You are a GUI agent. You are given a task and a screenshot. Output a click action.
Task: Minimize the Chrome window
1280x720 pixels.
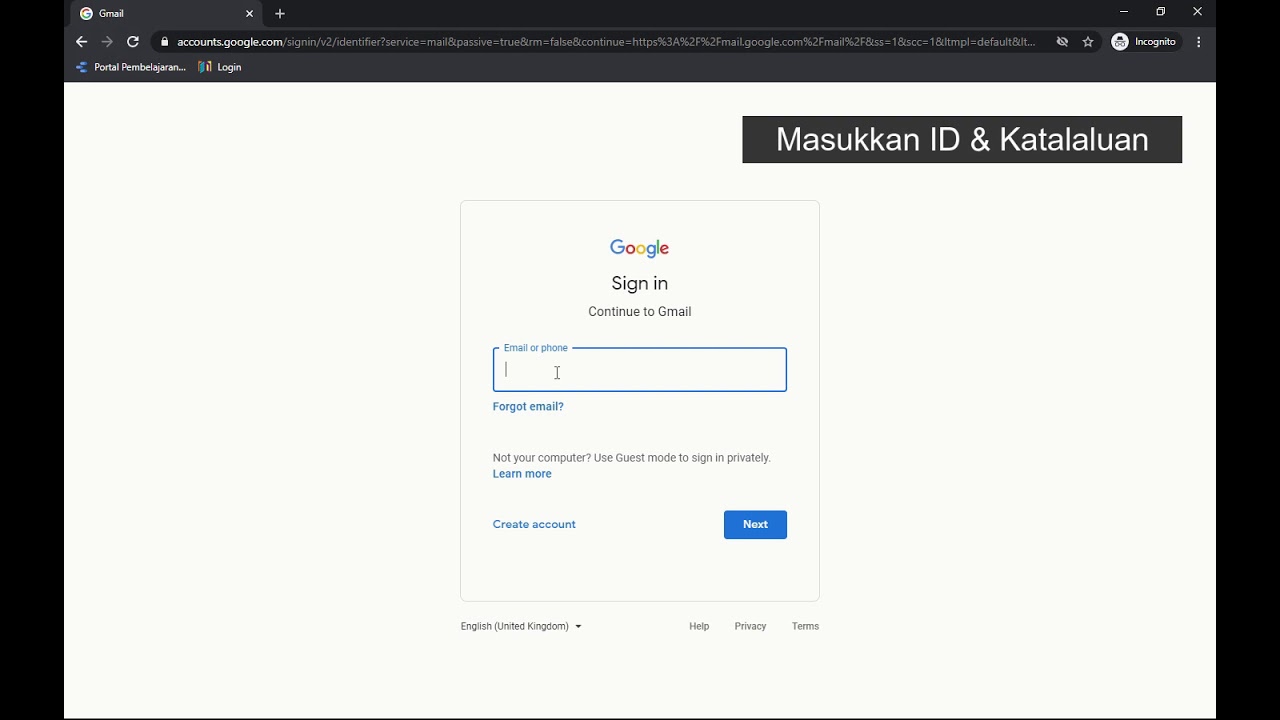tap(1124, 12)
